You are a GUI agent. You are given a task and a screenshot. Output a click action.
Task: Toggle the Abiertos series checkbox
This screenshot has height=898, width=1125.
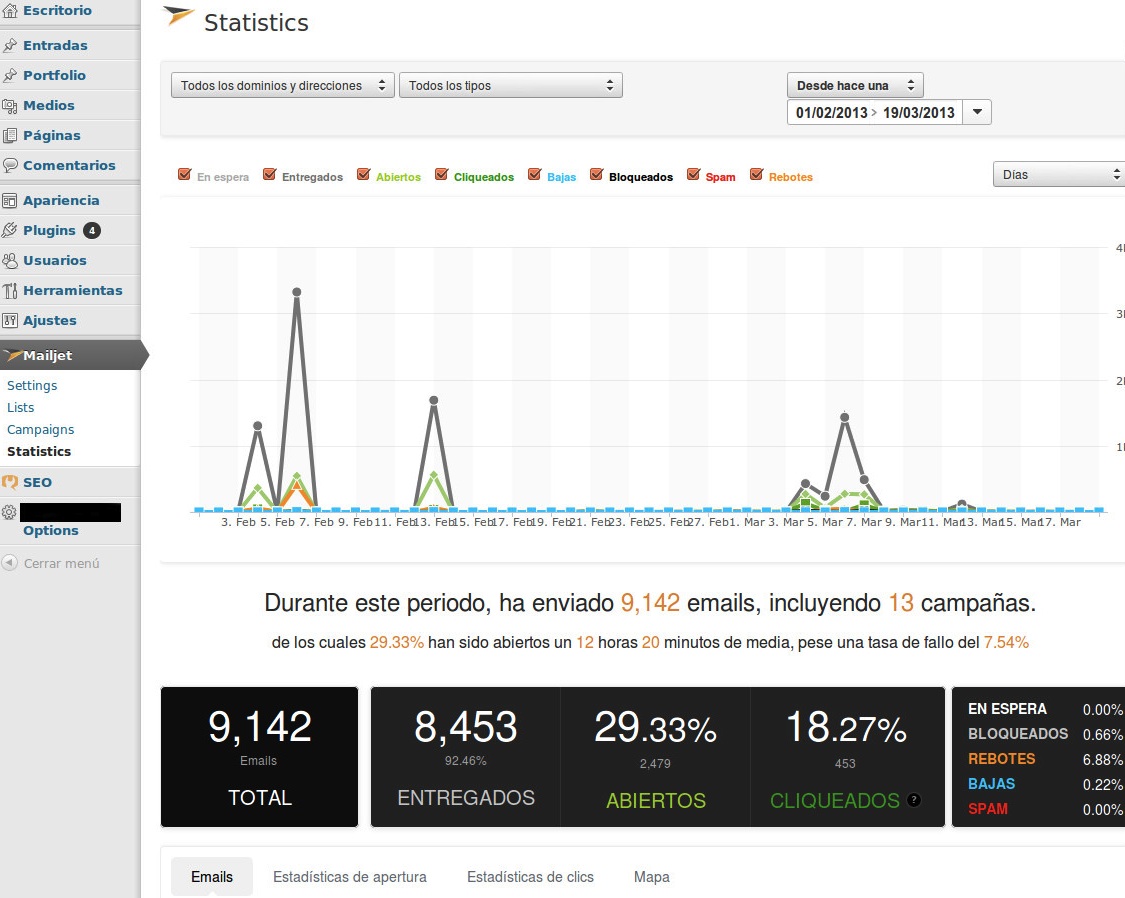click(x=363, y=175)
